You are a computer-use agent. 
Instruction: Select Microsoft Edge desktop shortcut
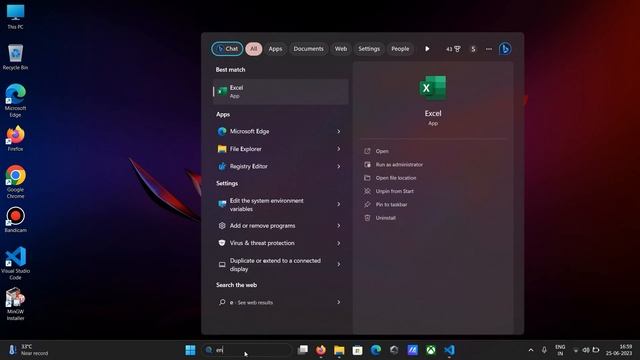click(16, 101)
